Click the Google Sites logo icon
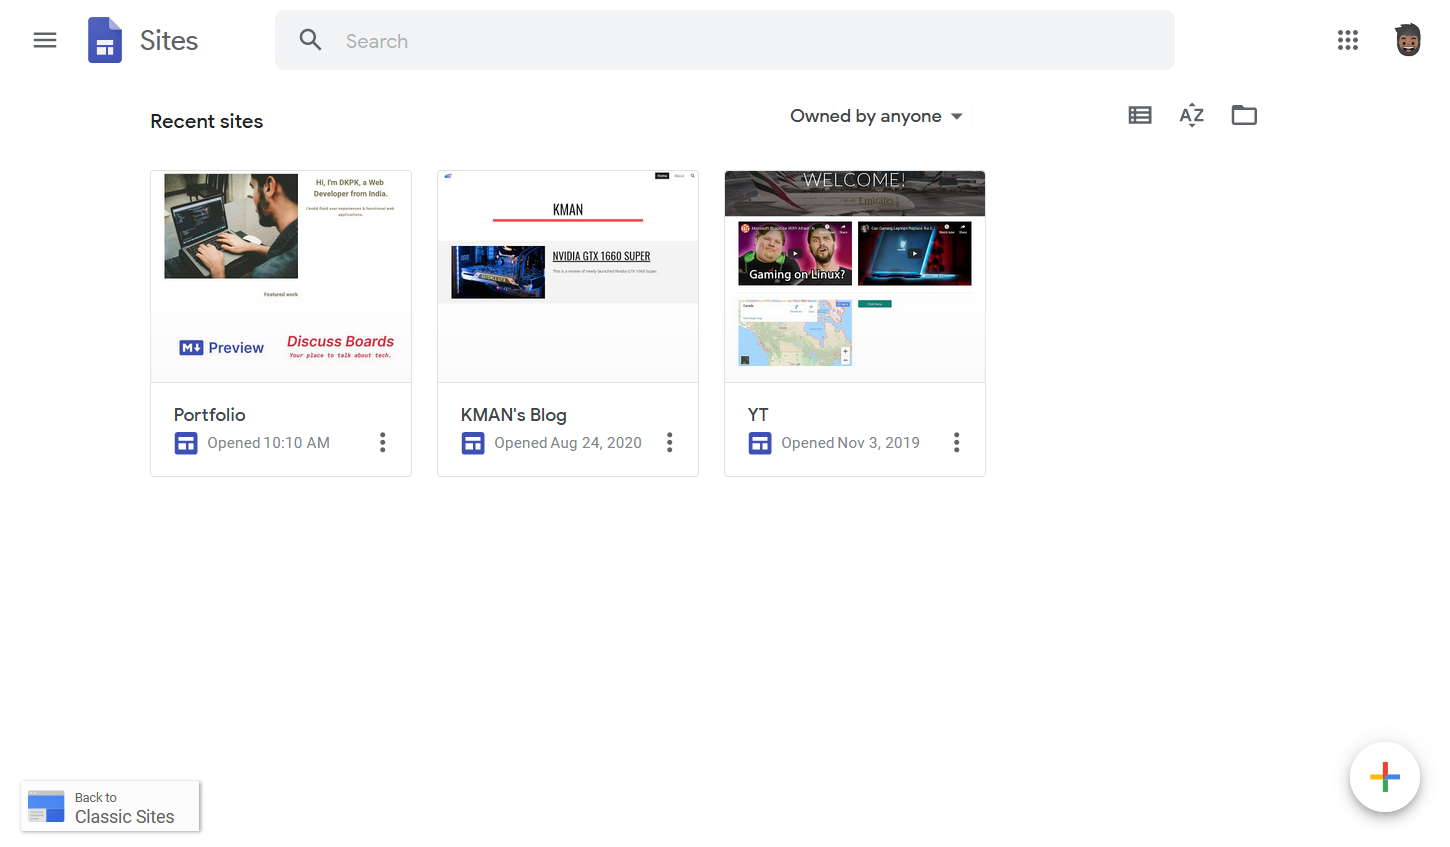Image resolution: width=1450 pixels, height=847 pixels. (x=104, y=40)
